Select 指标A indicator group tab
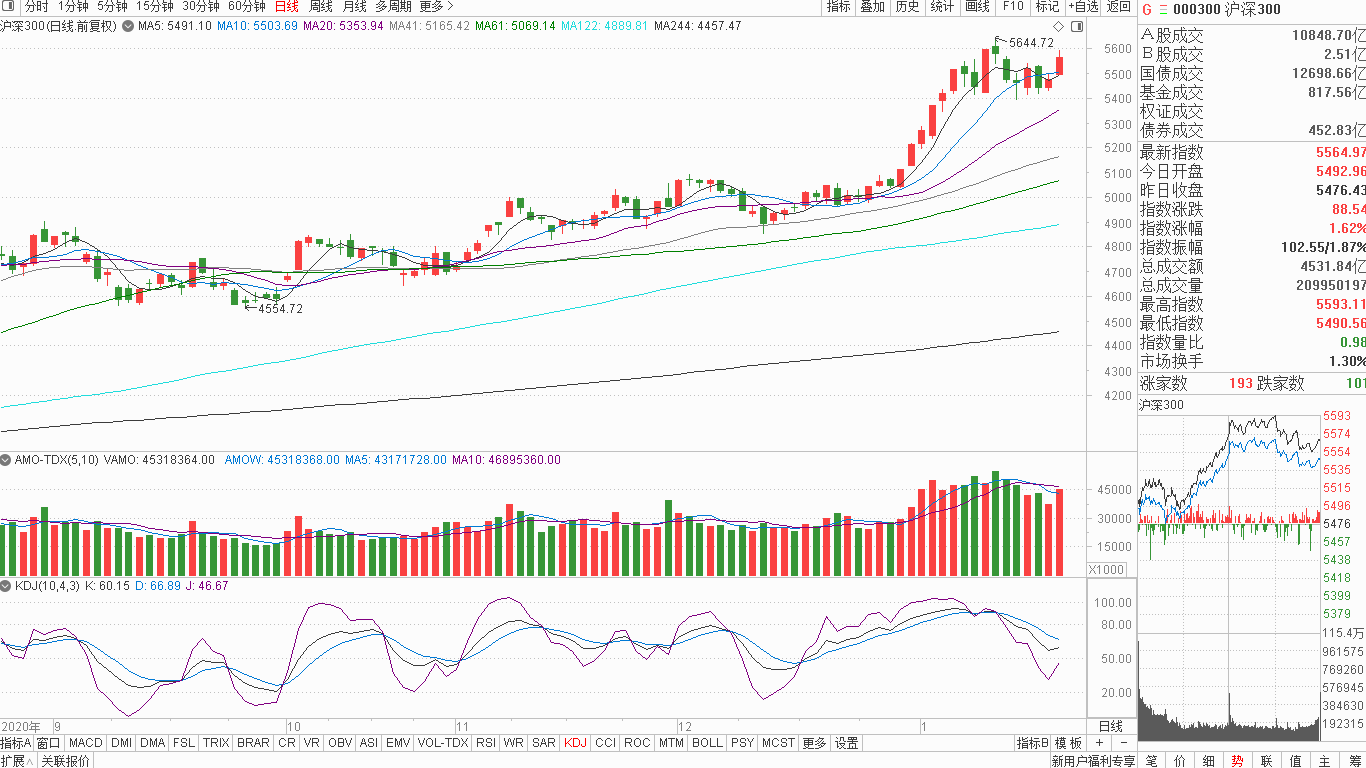This screenshot has width=1366, height=768. 16,743
